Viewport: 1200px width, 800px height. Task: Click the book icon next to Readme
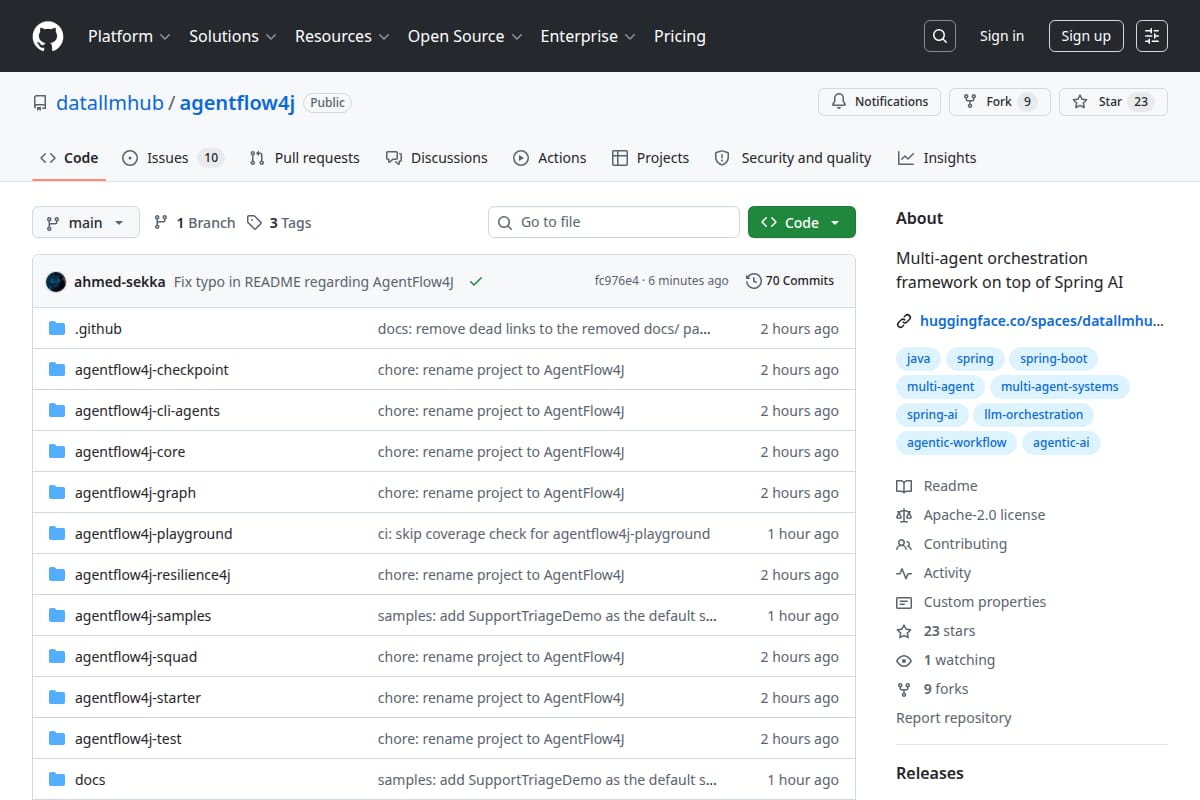pos(904,486)
